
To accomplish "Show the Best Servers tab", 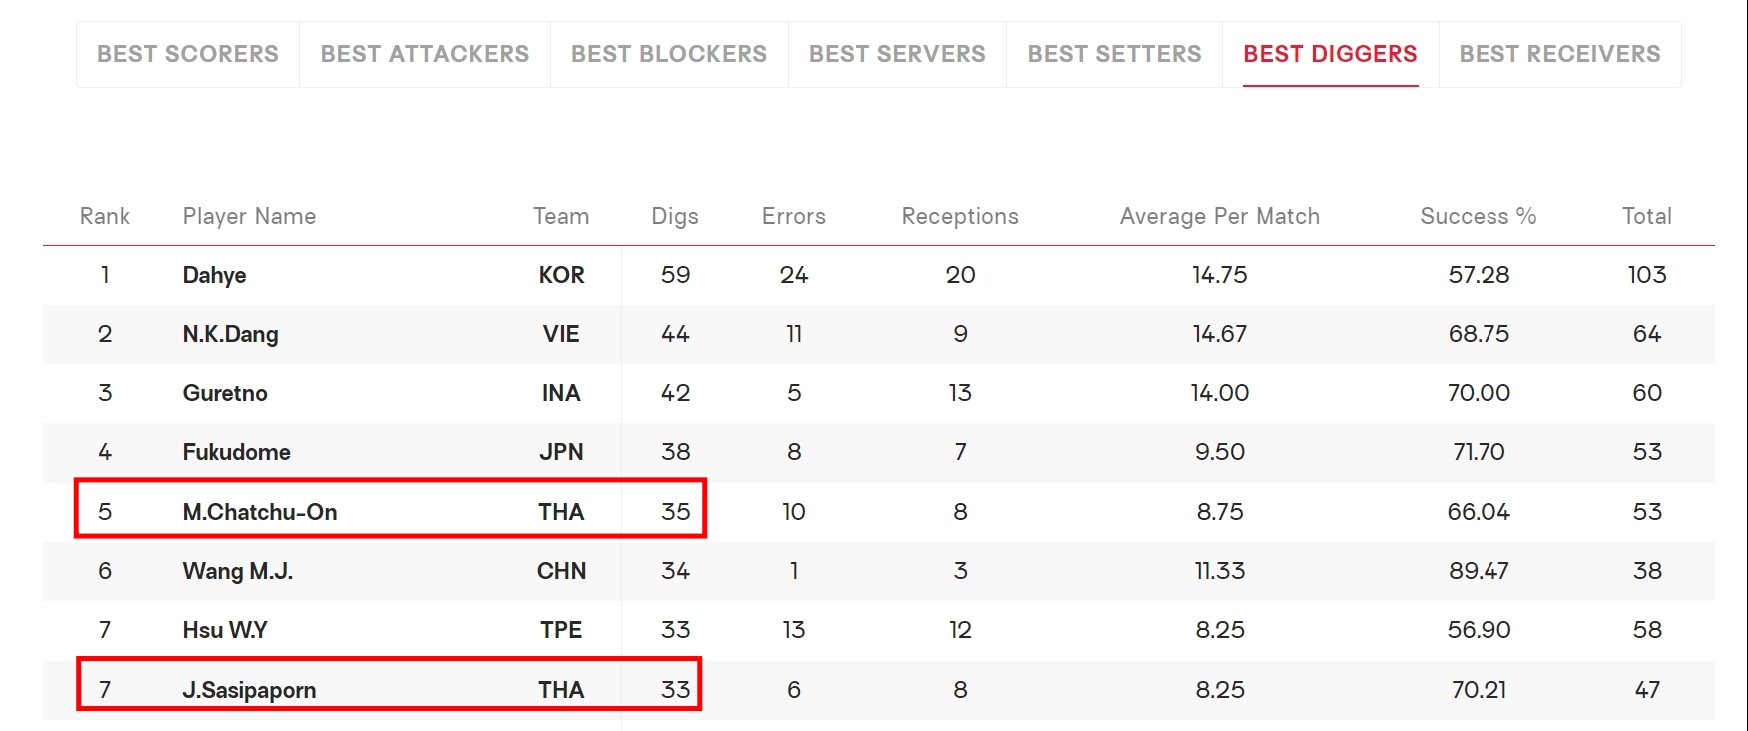I will tap(897, 54).
